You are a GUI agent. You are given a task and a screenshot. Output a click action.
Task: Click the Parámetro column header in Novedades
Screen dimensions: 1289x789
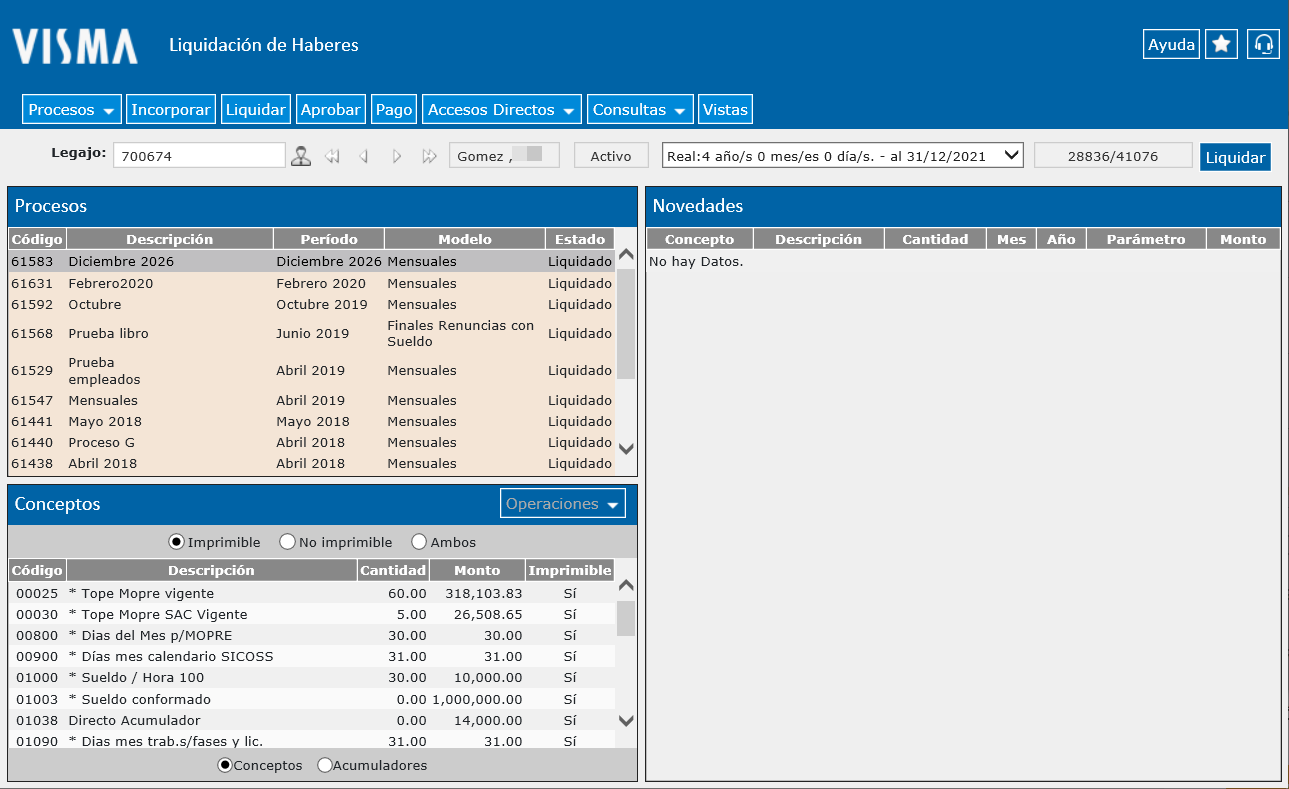pos(1146,239)
